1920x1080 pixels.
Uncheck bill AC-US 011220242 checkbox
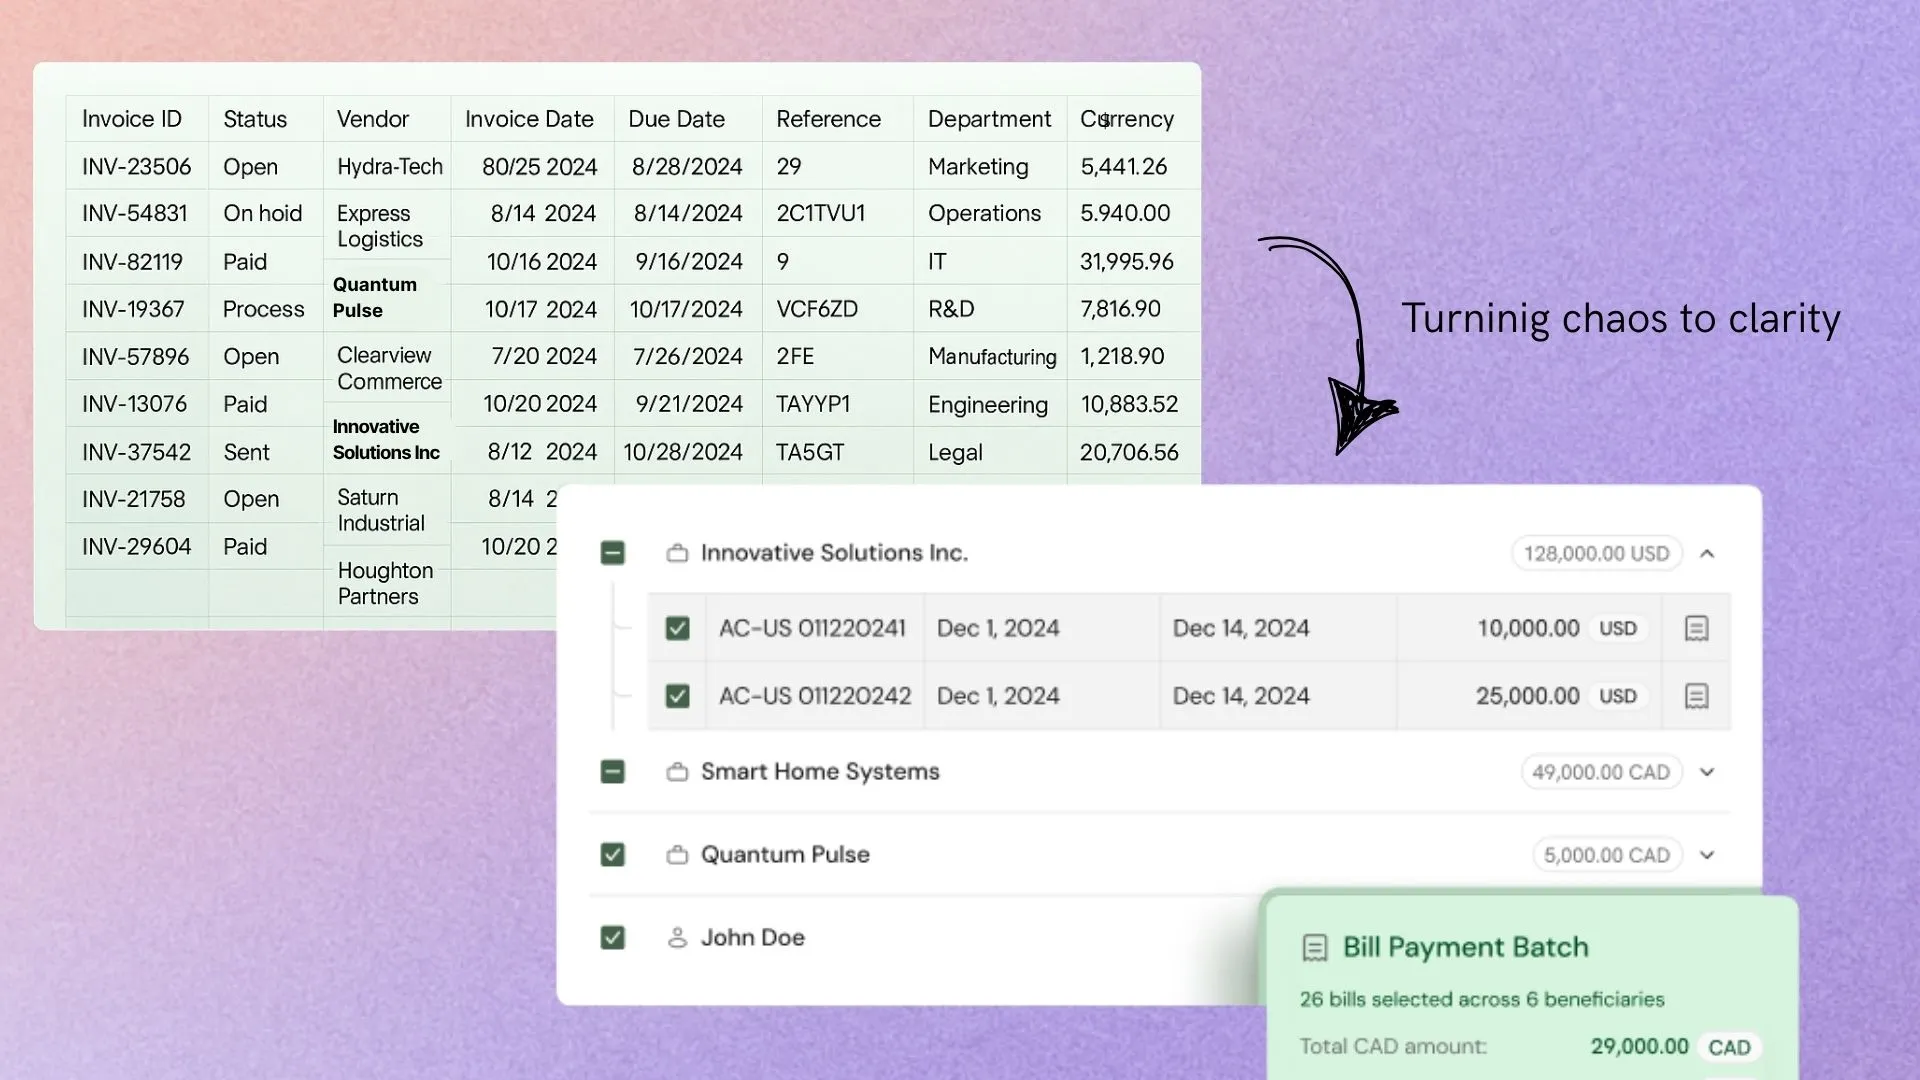[x=677, y=696]
